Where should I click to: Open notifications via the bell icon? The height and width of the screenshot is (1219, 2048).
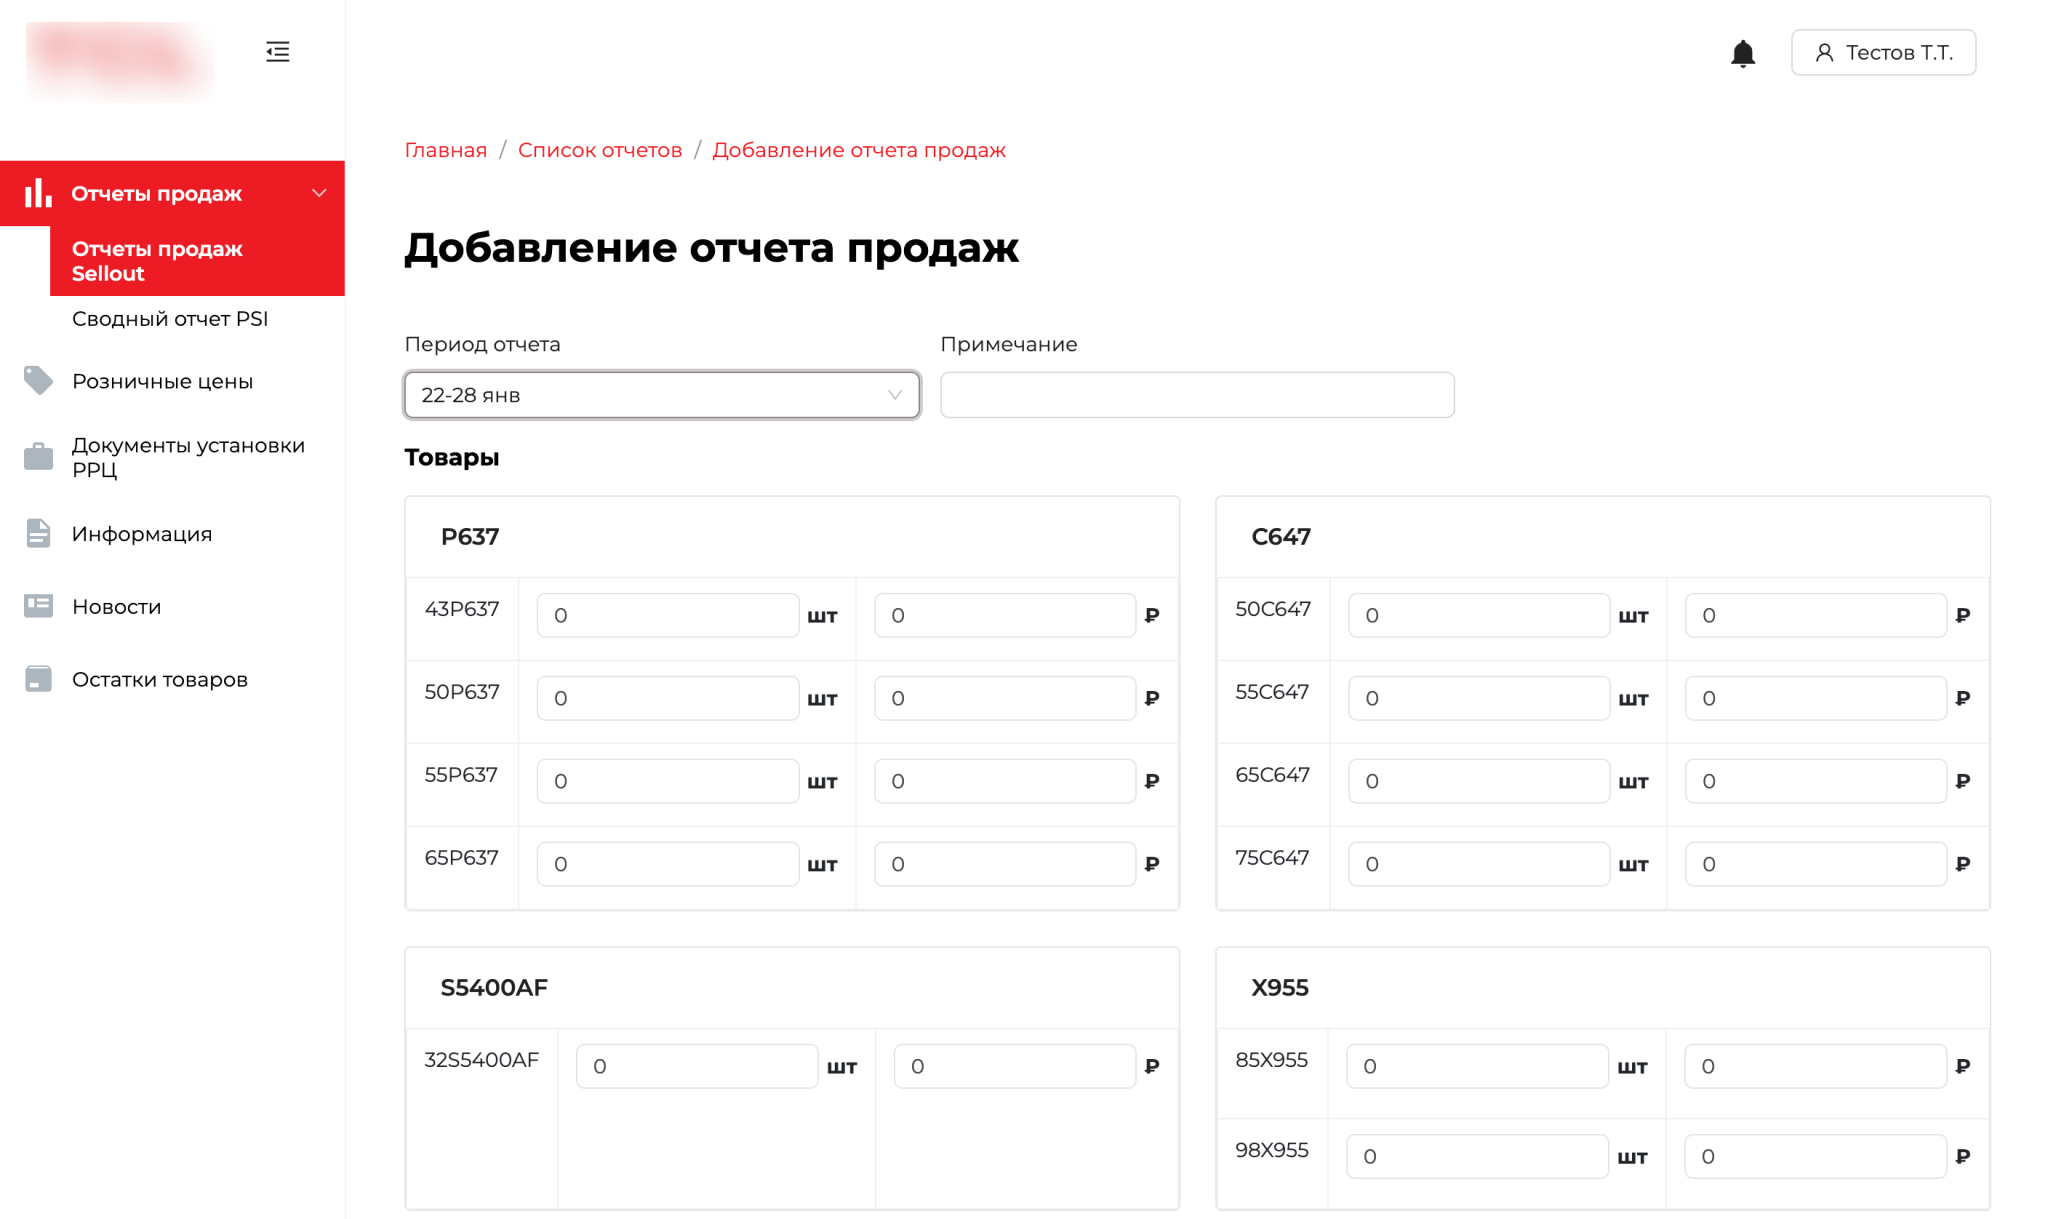1742,52
